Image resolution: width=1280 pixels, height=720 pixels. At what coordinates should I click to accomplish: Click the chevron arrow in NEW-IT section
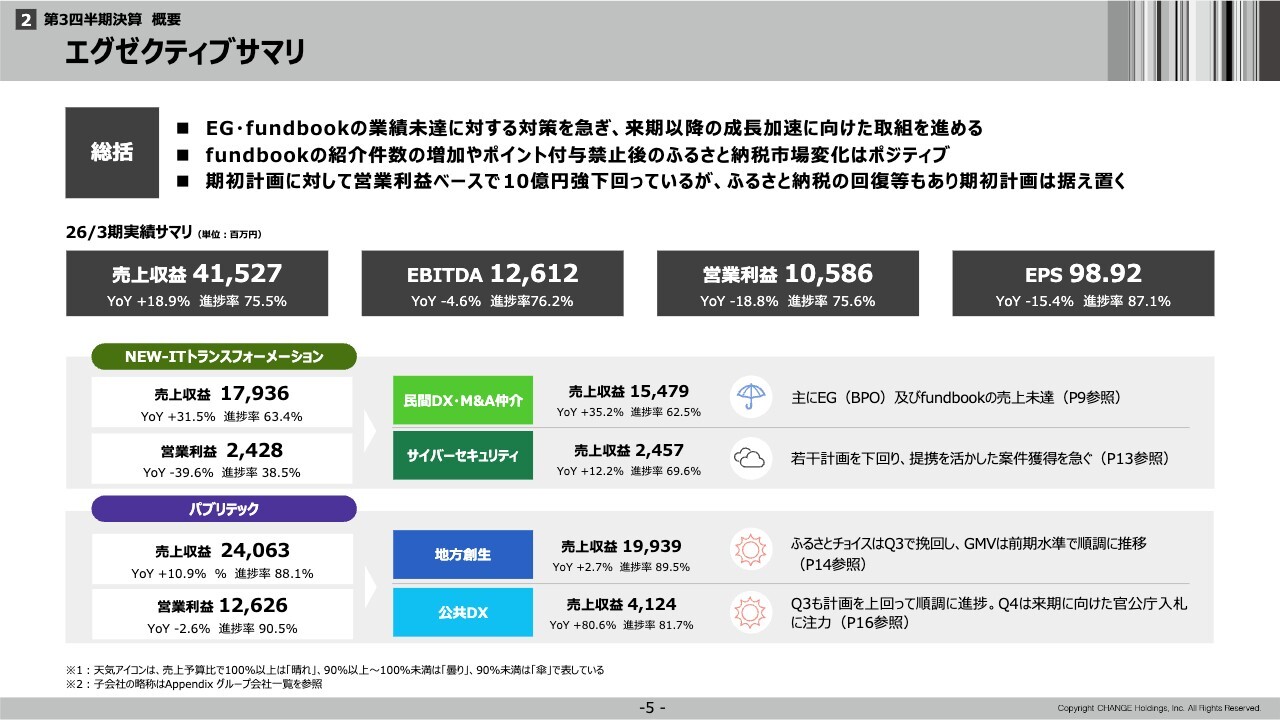click(371, 430)
